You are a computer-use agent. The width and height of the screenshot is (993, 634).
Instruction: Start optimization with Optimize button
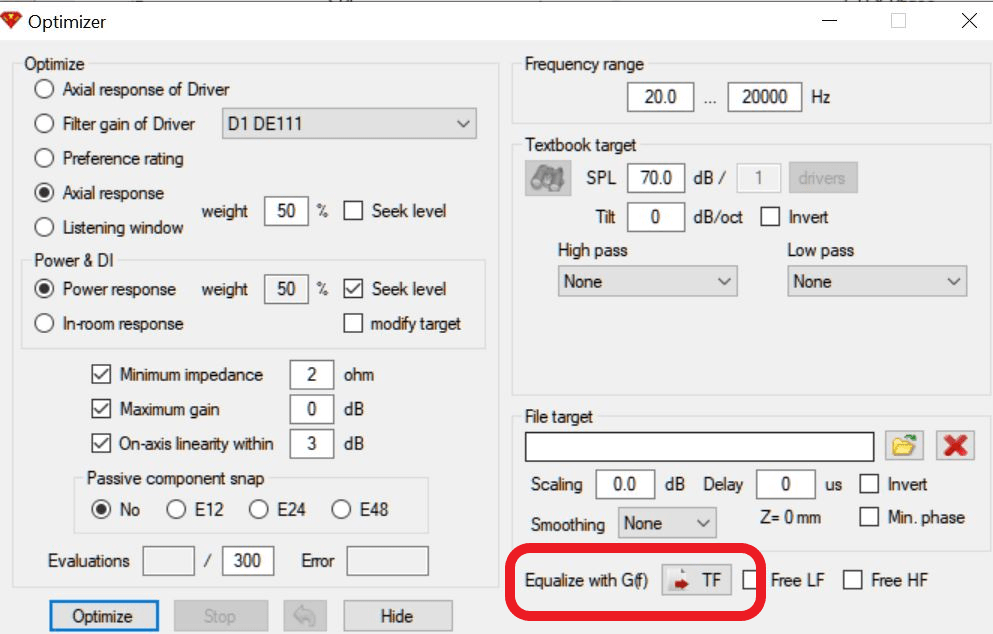click(x=104, y=616)
